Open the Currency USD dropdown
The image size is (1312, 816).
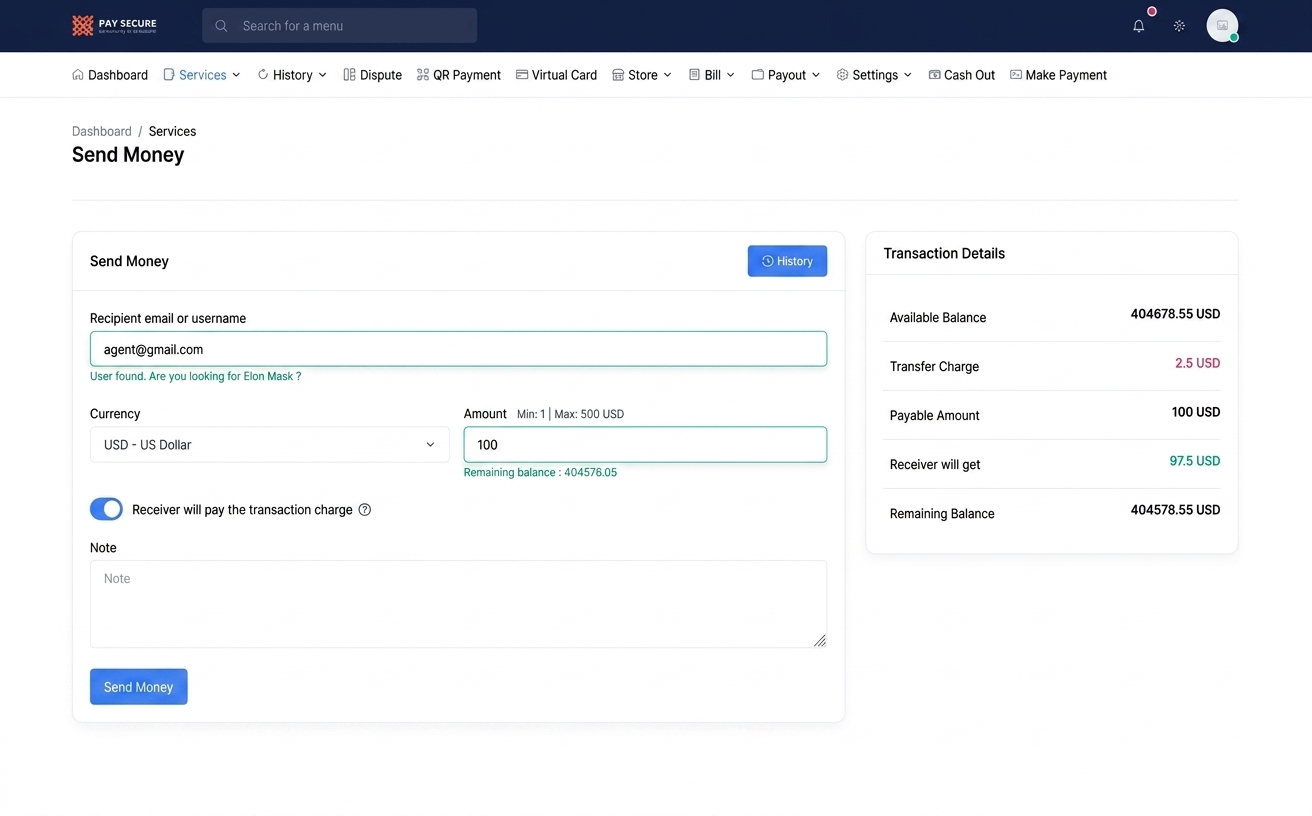[x=270, y=445]
